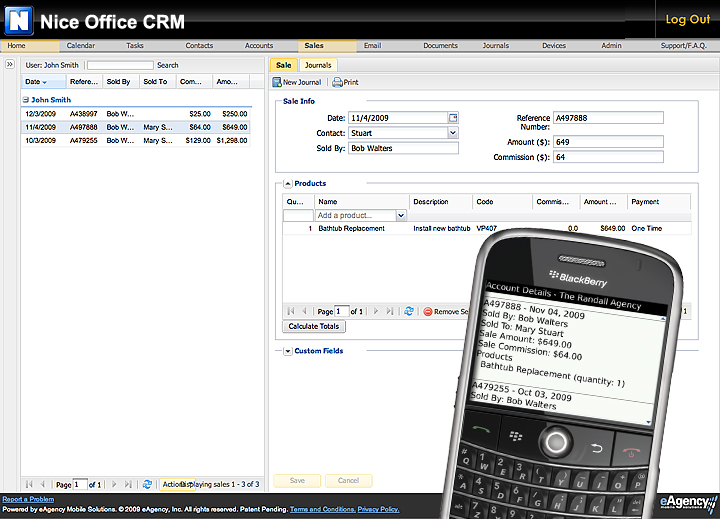Click the Remove selected product button
Image resolution: width=720 pixels, height=519 pixels.
[445, 311]
